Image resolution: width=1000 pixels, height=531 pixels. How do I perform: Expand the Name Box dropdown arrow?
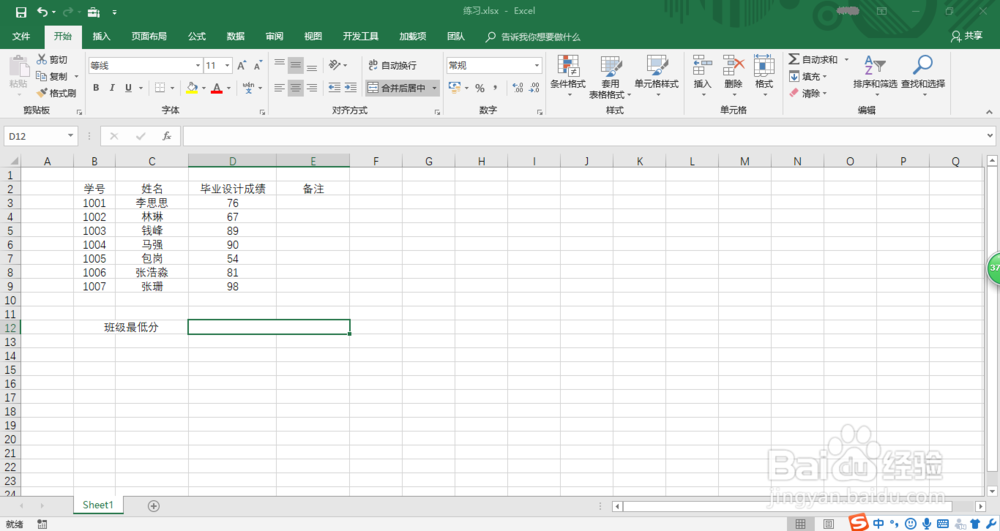[70, 136]
